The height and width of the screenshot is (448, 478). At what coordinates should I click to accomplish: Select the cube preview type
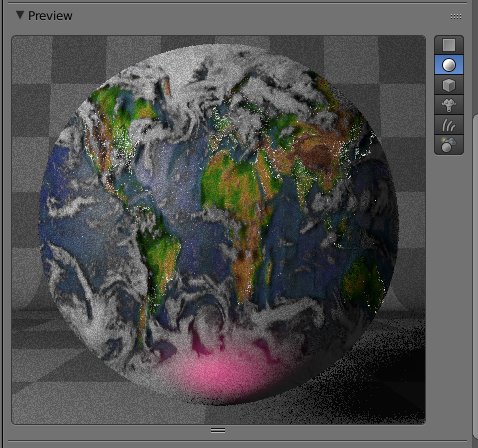[x=449, y=85]
